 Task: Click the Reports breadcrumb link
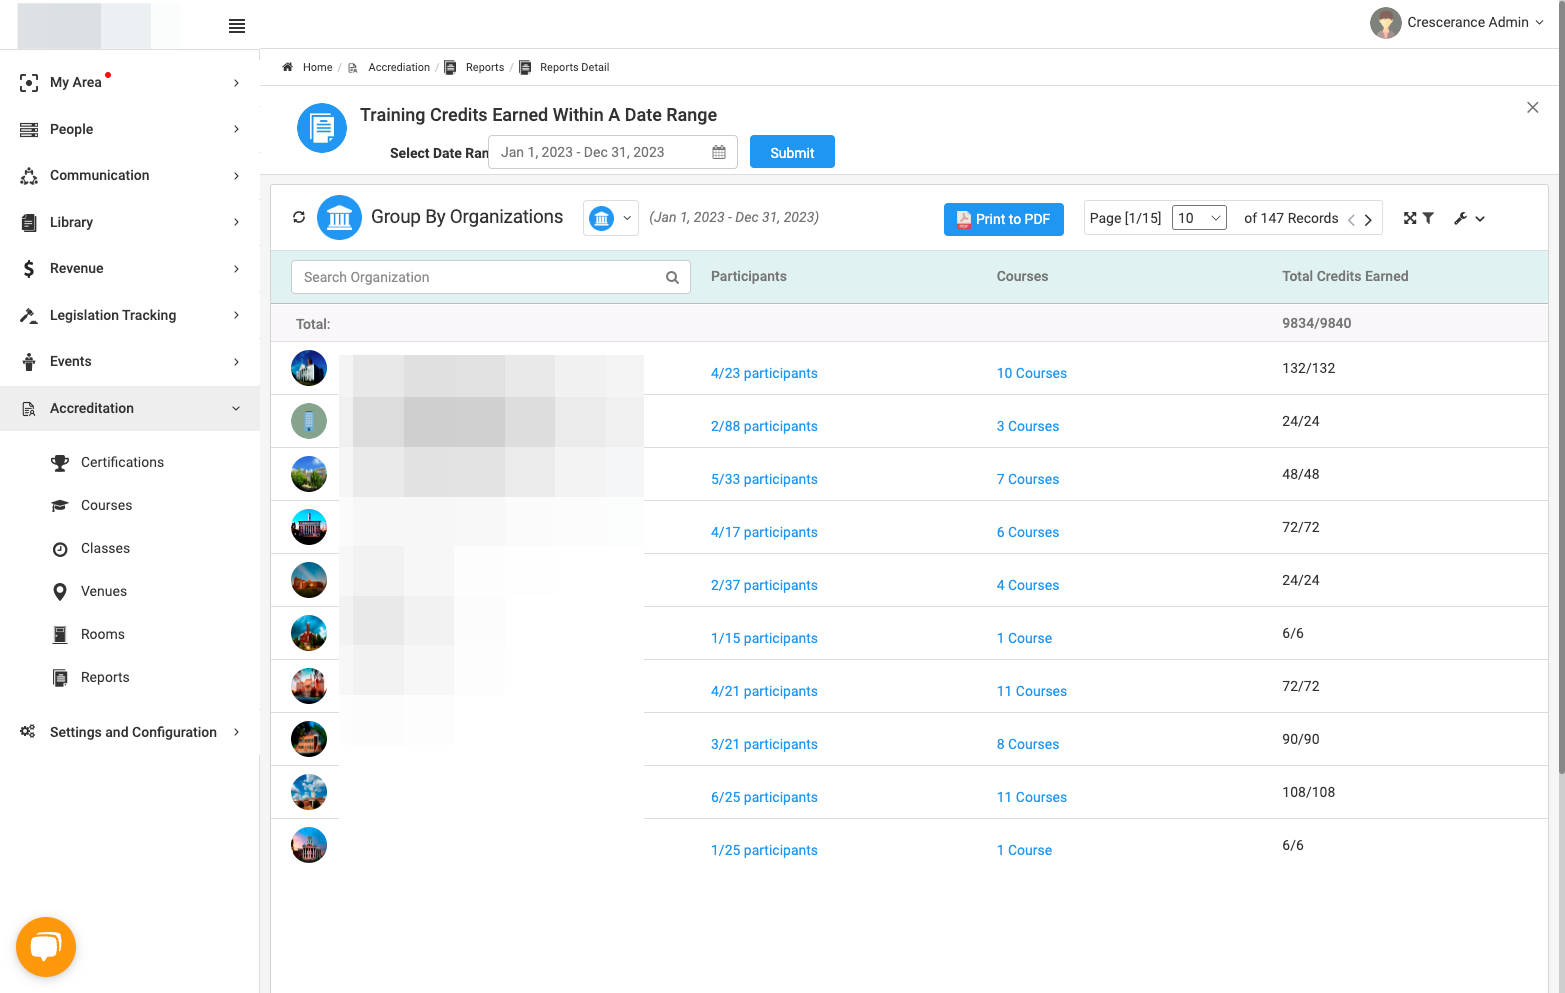coord(485,67)
